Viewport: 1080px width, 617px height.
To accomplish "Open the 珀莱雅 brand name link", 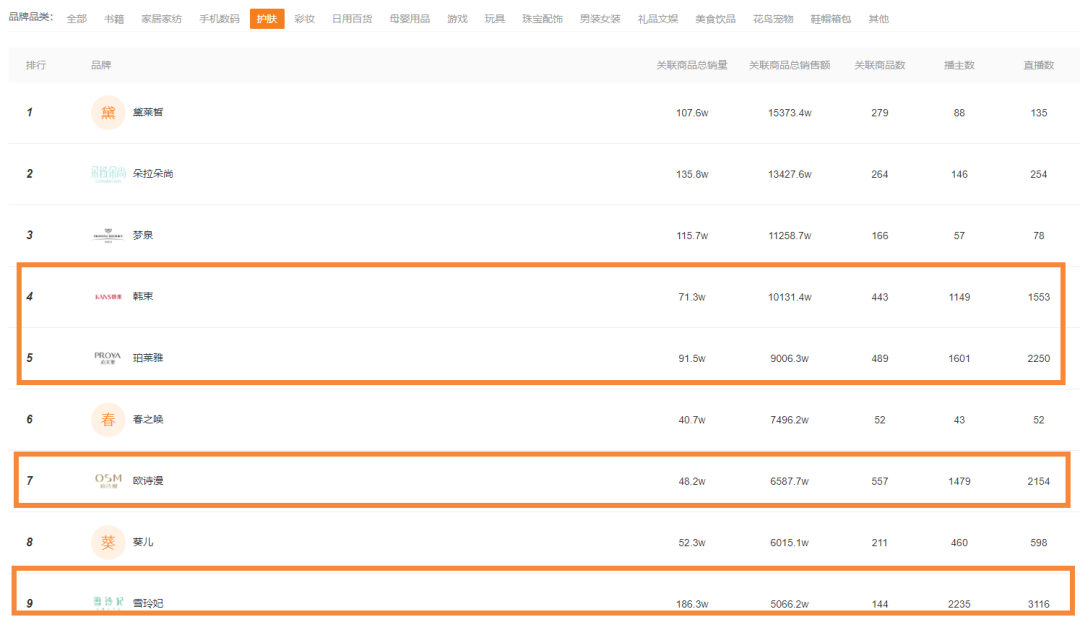I will (x=148, y=358).
